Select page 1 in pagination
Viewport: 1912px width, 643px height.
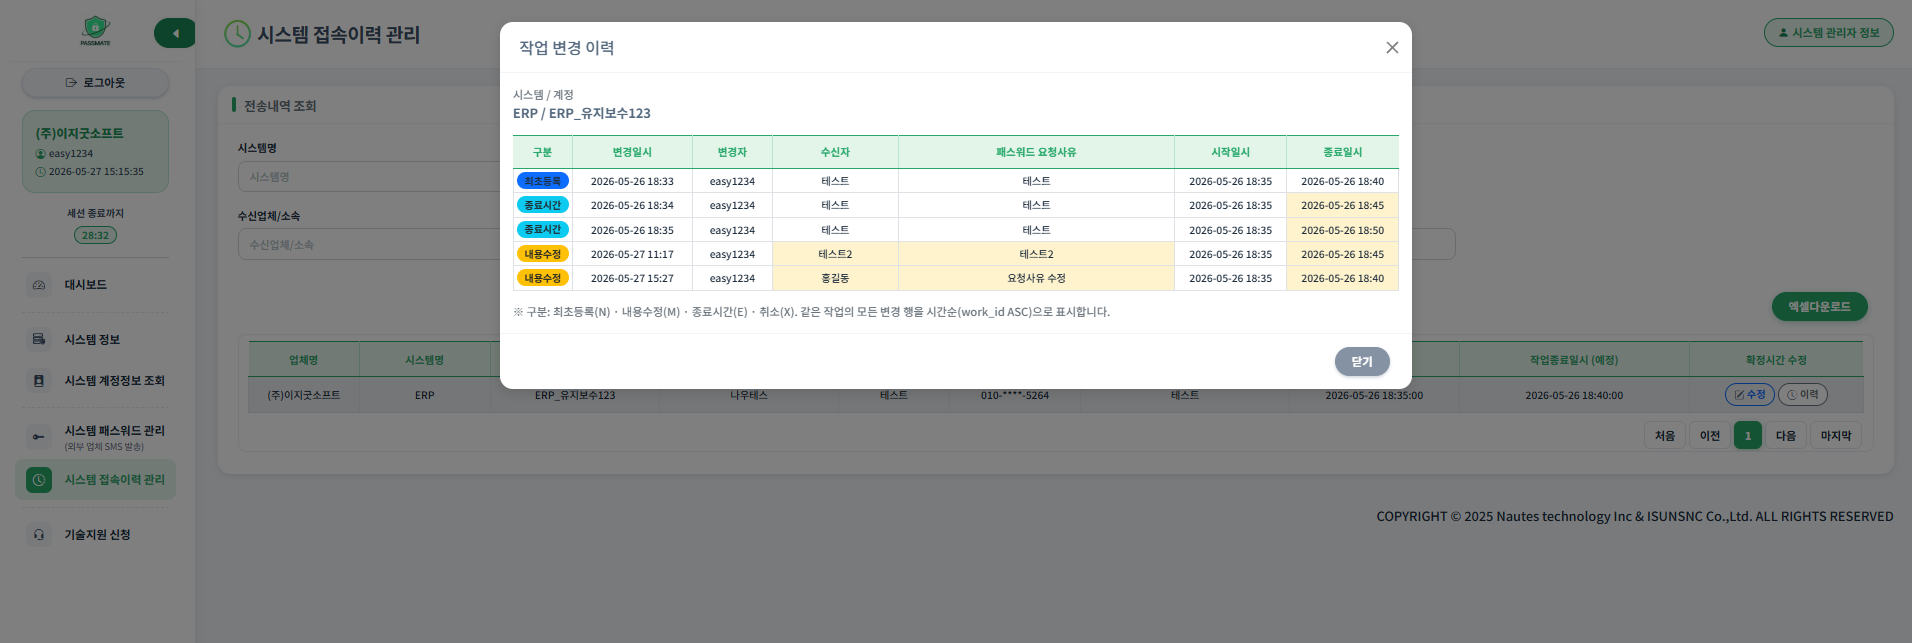tap(1748, 436)
